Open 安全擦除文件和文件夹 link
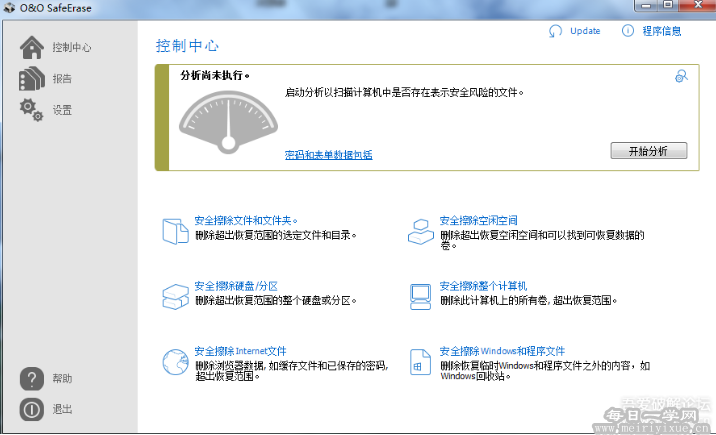 point(246,220)
